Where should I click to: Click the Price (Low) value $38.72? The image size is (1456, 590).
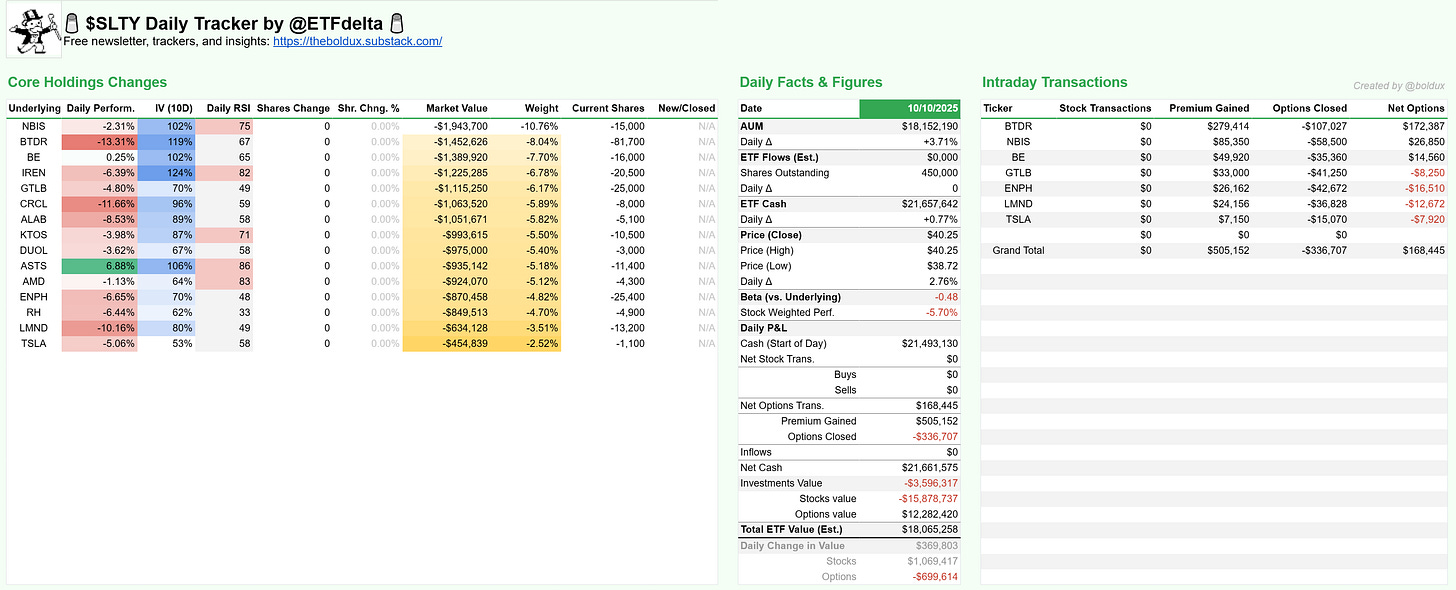(943, 266)
